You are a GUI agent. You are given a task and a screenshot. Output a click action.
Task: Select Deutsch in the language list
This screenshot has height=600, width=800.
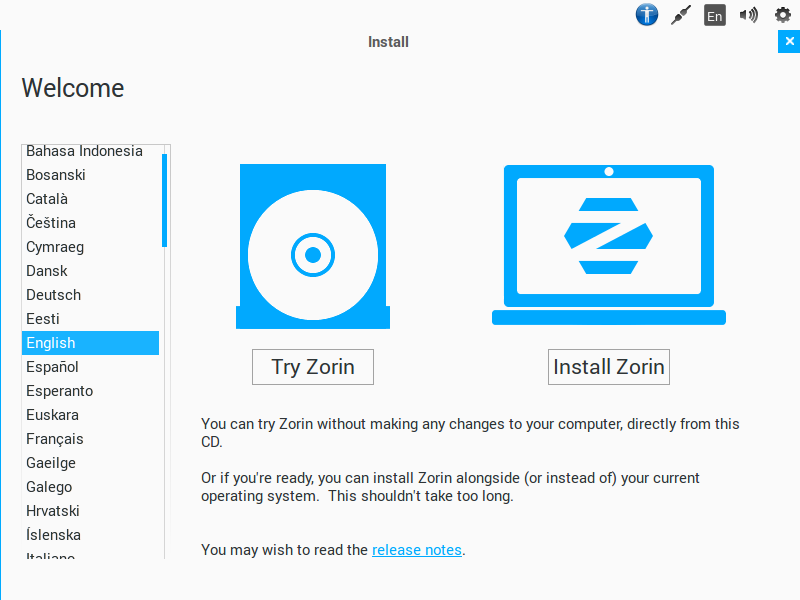[x=54, y=295]
